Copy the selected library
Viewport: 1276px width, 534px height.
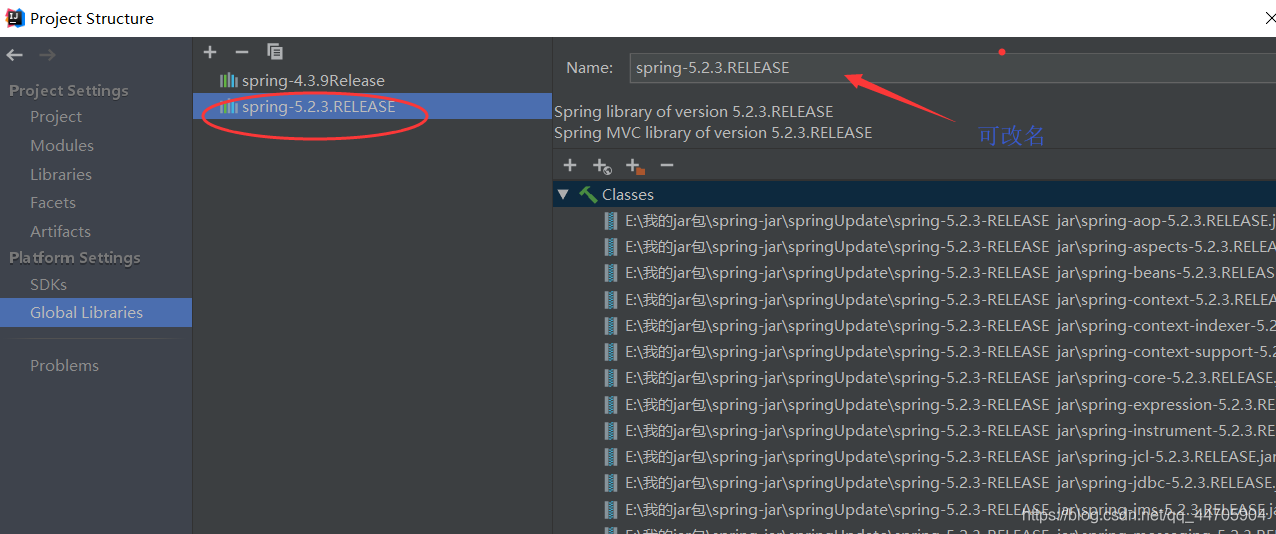click(275, 52)
